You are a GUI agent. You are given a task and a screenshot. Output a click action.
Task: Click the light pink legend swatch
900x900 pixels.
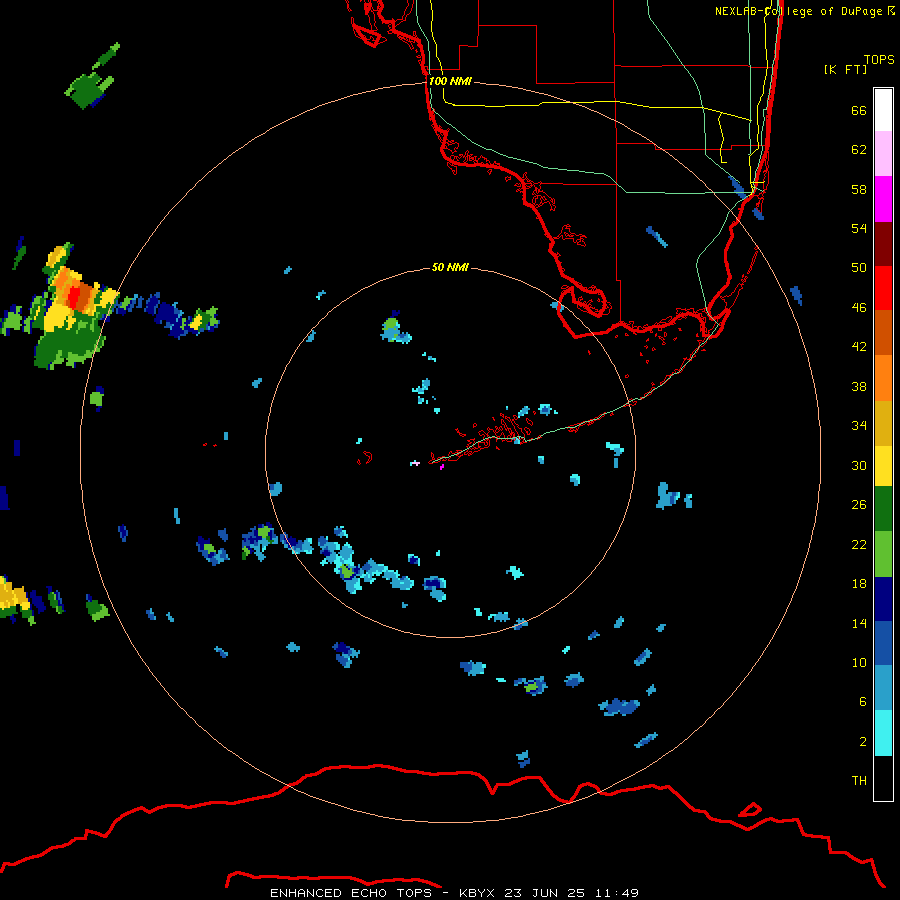point(883,153)
